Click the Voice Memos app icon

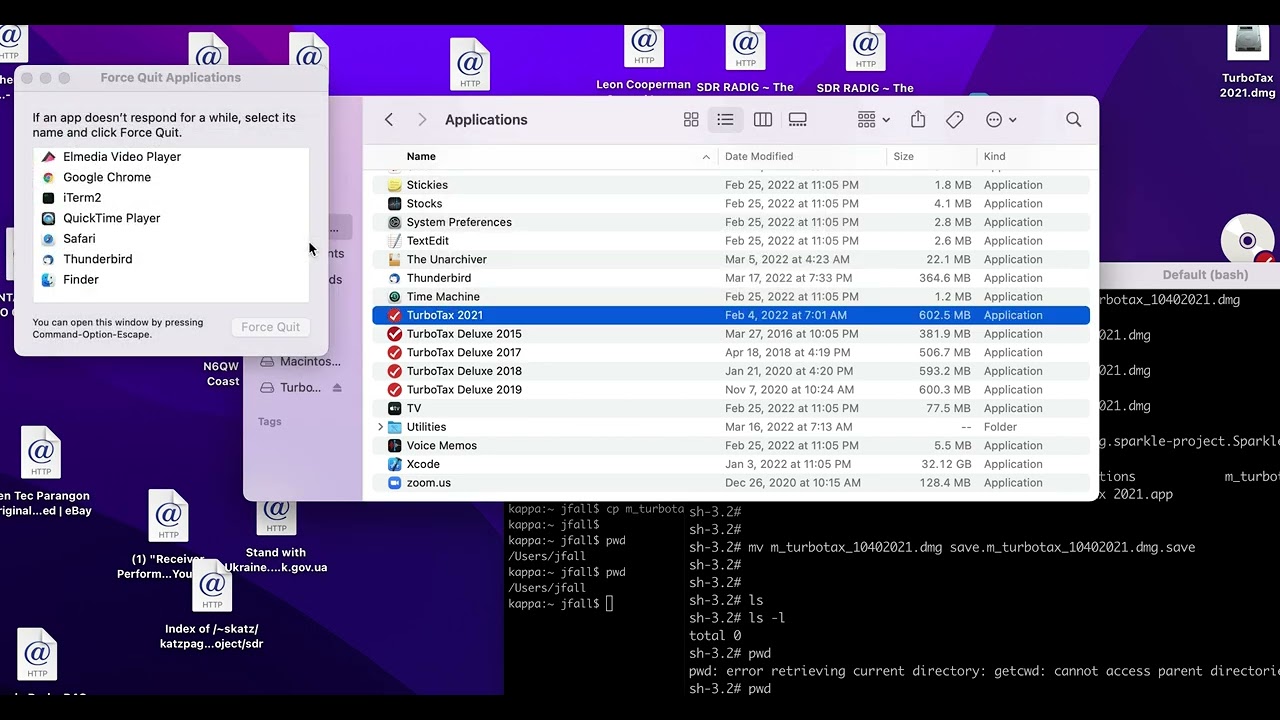(x=395, y=446)
